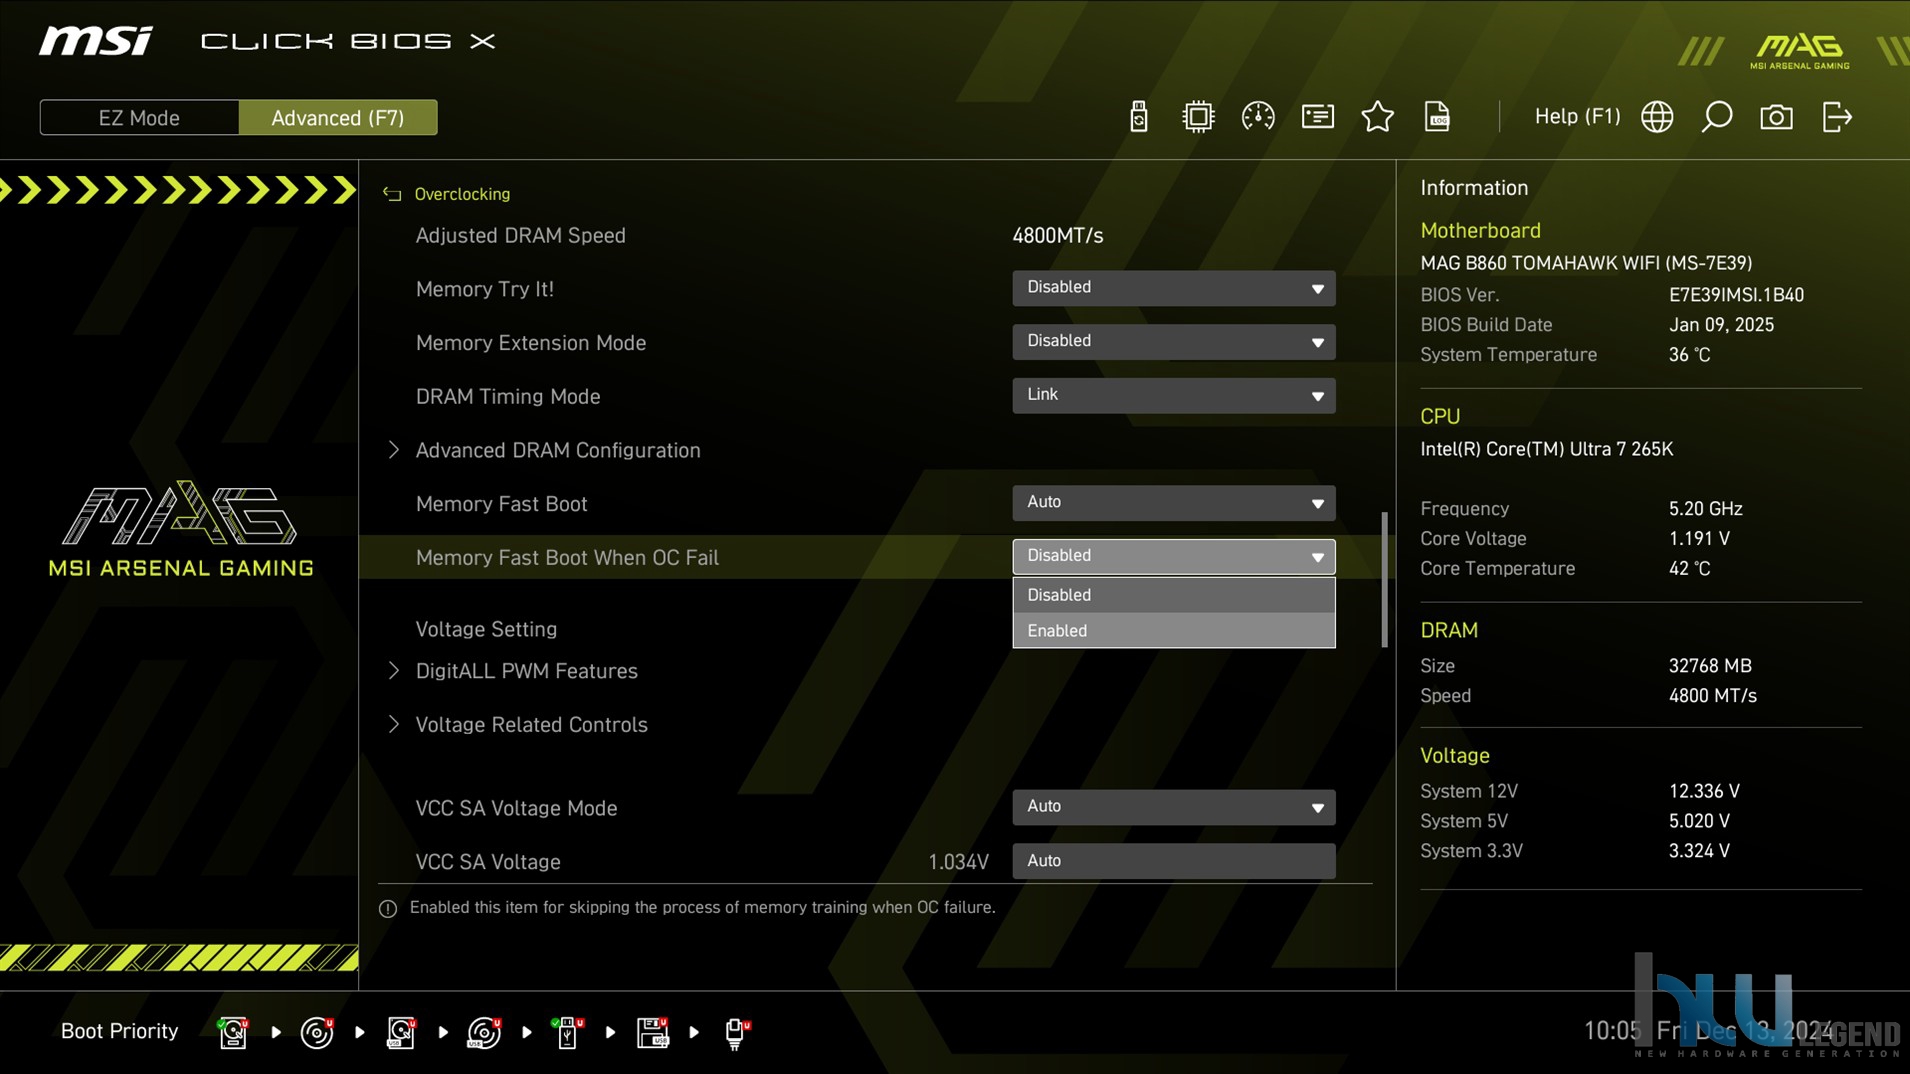This screenshot has width=1910, height=1074.
Task: Open DRAM Timing Mode dropdown set to Link
Action: coord(1173,396)
